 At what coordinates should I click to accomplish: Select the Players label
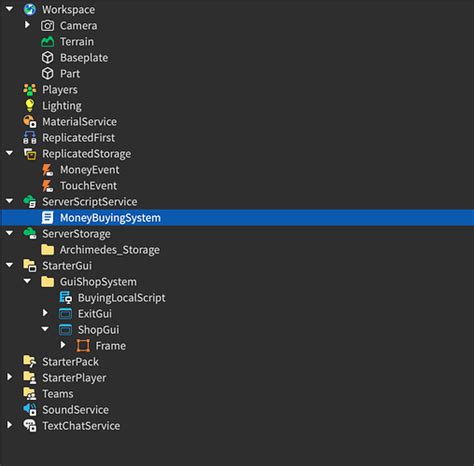[x=60, y=90]
